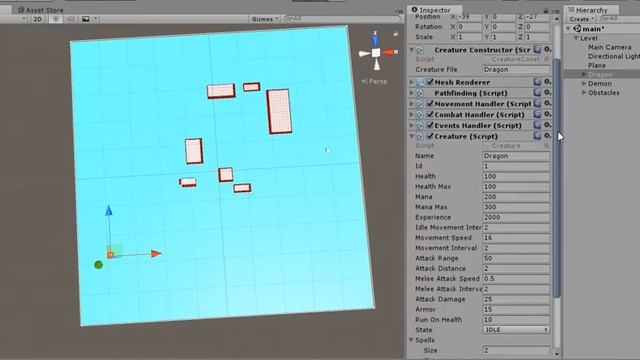Uncheck Events Handler script component
640x360 pixels.
tap(430, 125)
